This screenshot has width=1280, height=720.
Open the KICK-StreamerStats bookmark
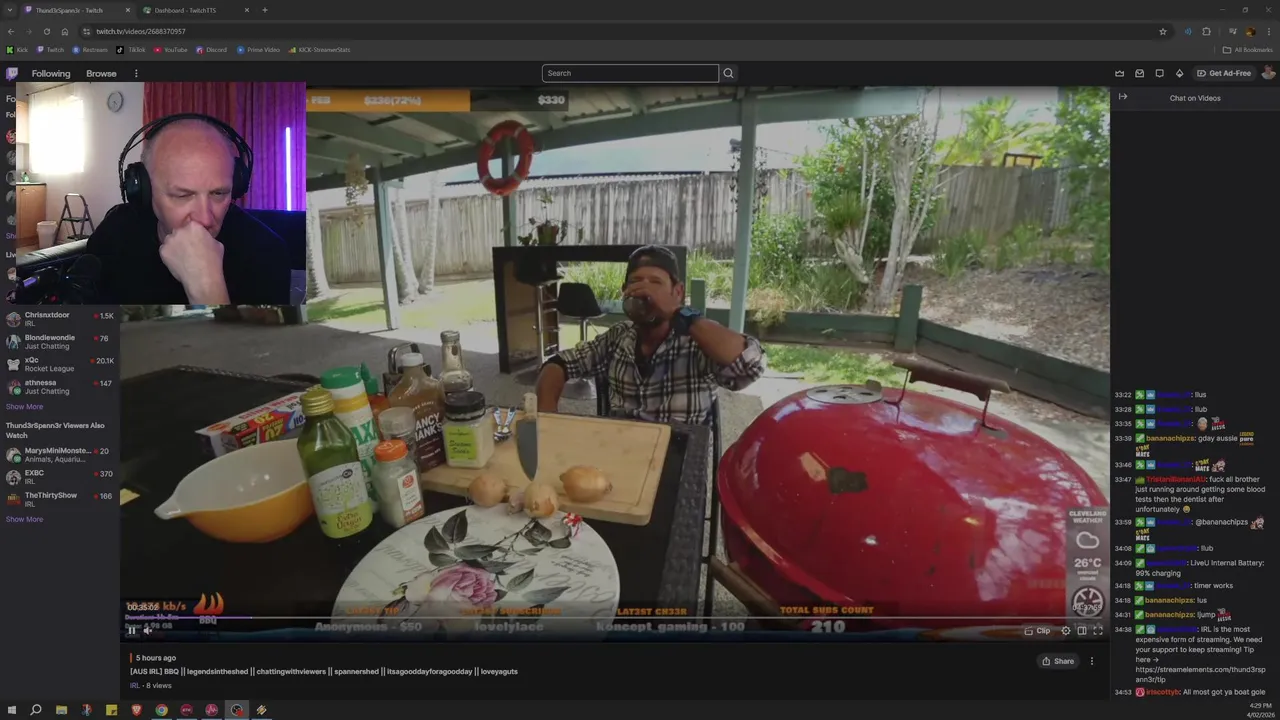pyautogui.click(x=319, y=50)
